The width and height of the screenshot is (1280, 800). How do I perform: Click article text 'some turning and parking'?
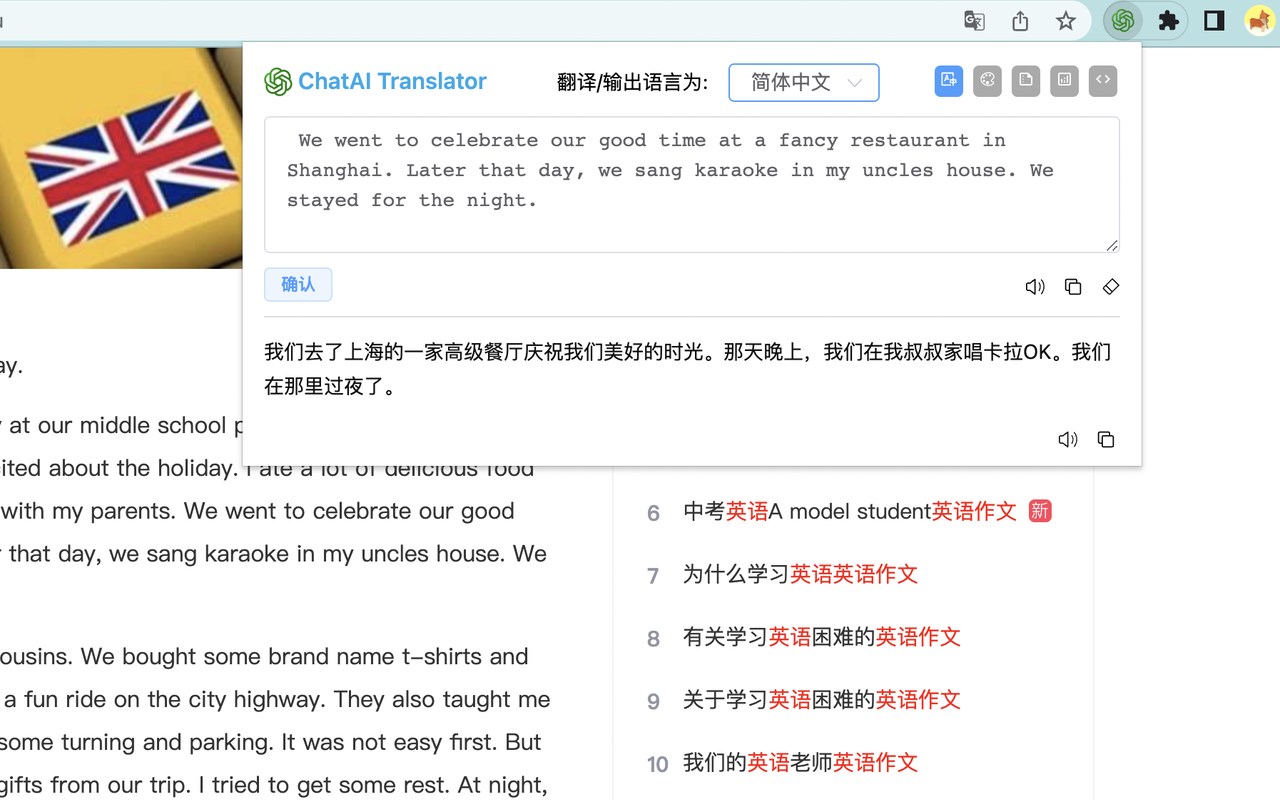(x=139, y=742)
